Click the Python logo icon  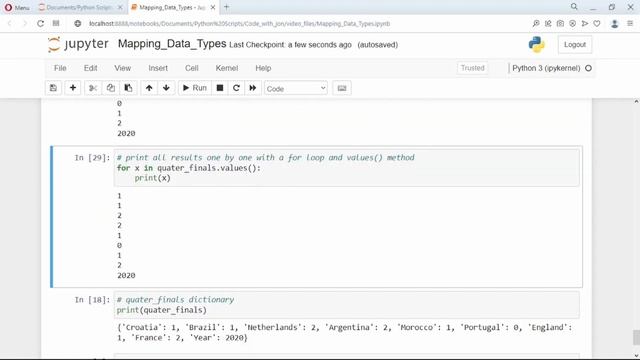pyautogui.click(x=536, y=44)
